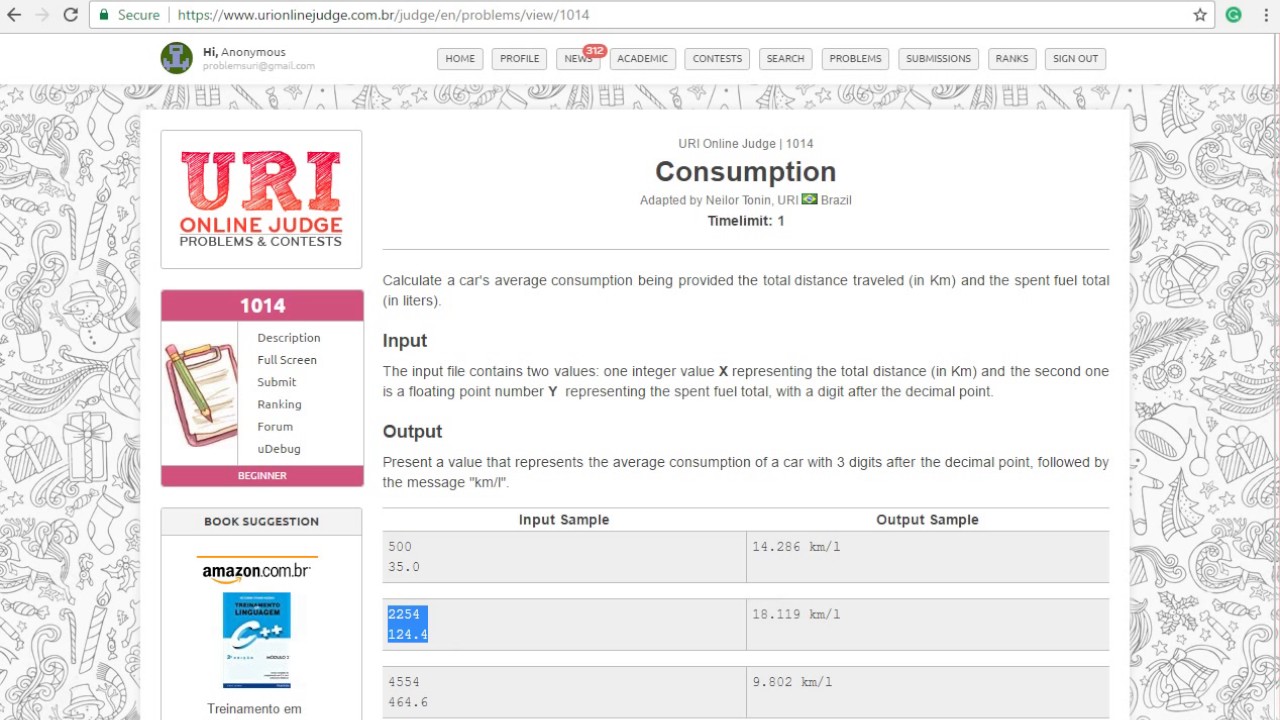Click the amazon.com.br logo
1280x720 pixels.
pos(257,570)
